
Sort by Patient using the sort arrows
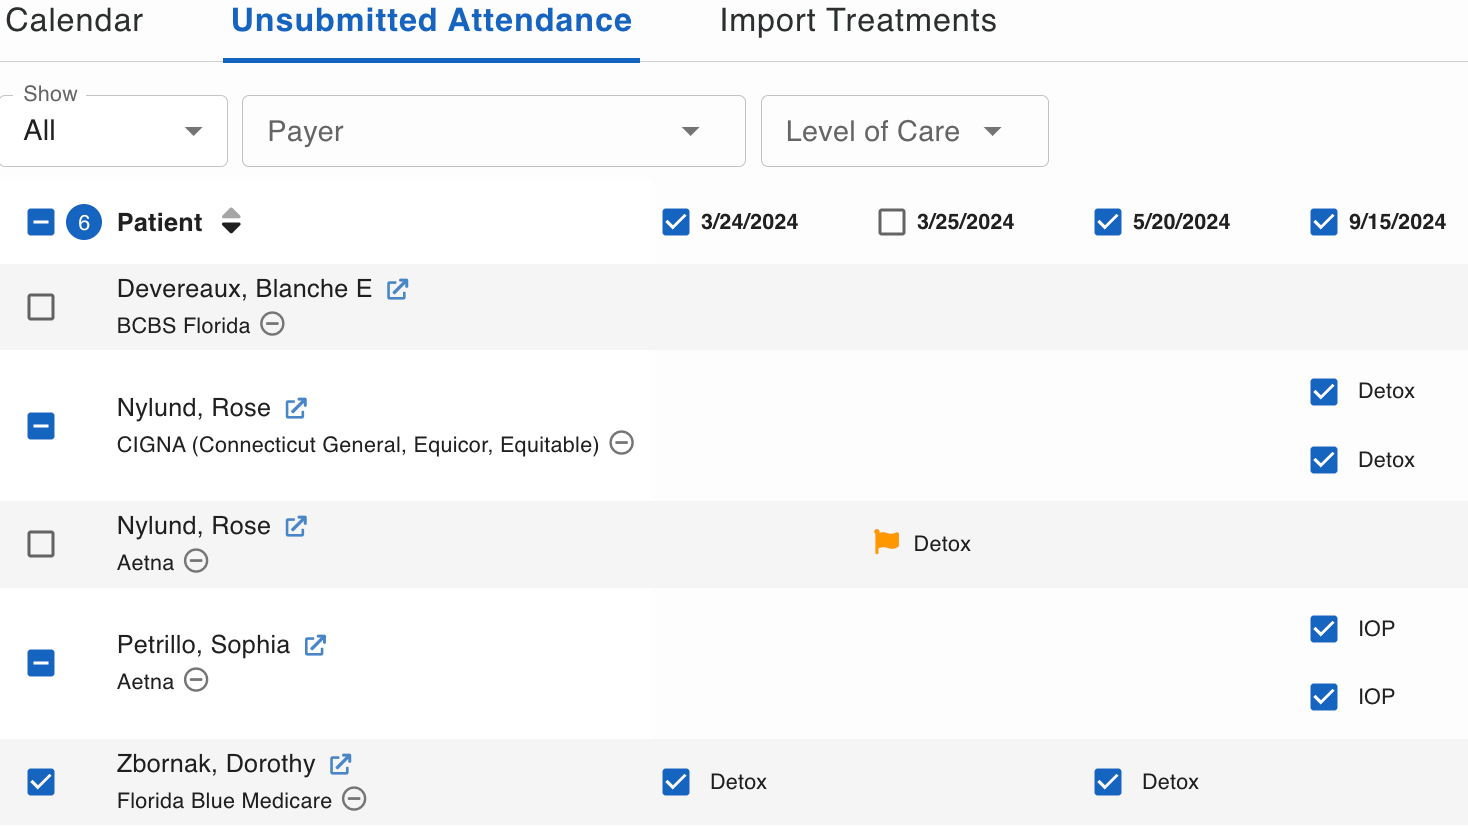click(231, 221)
